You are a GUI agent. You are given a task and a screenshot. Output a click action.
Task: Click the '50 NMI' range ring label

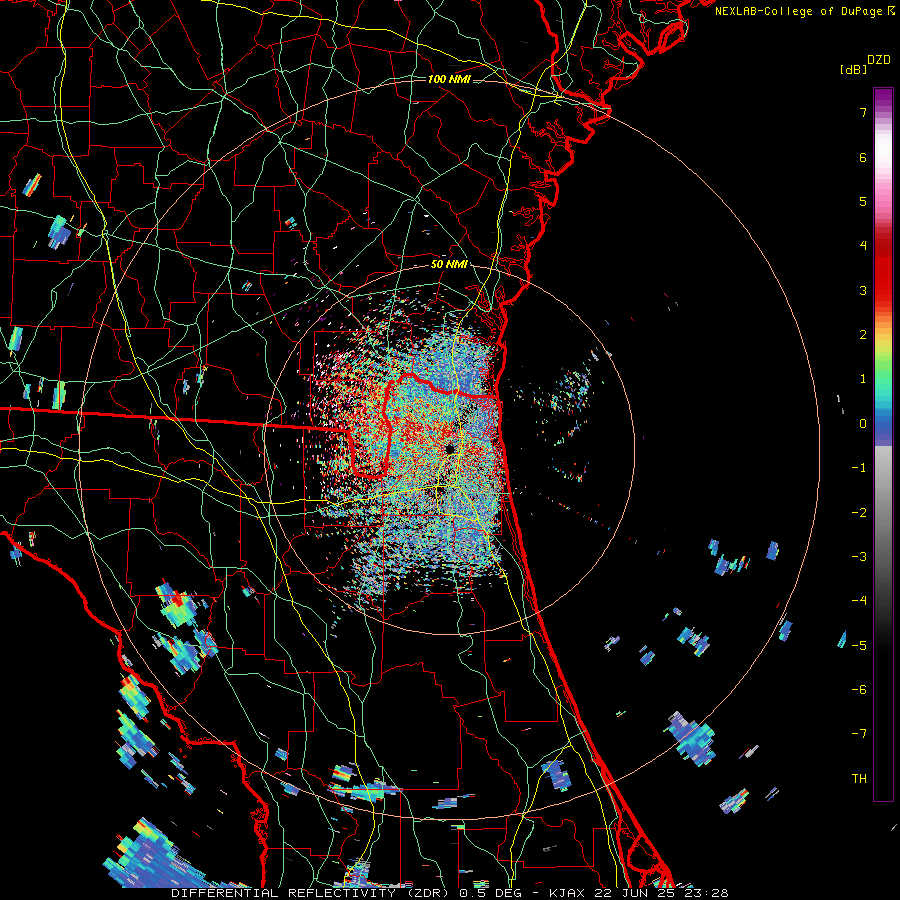click(449, 264)
